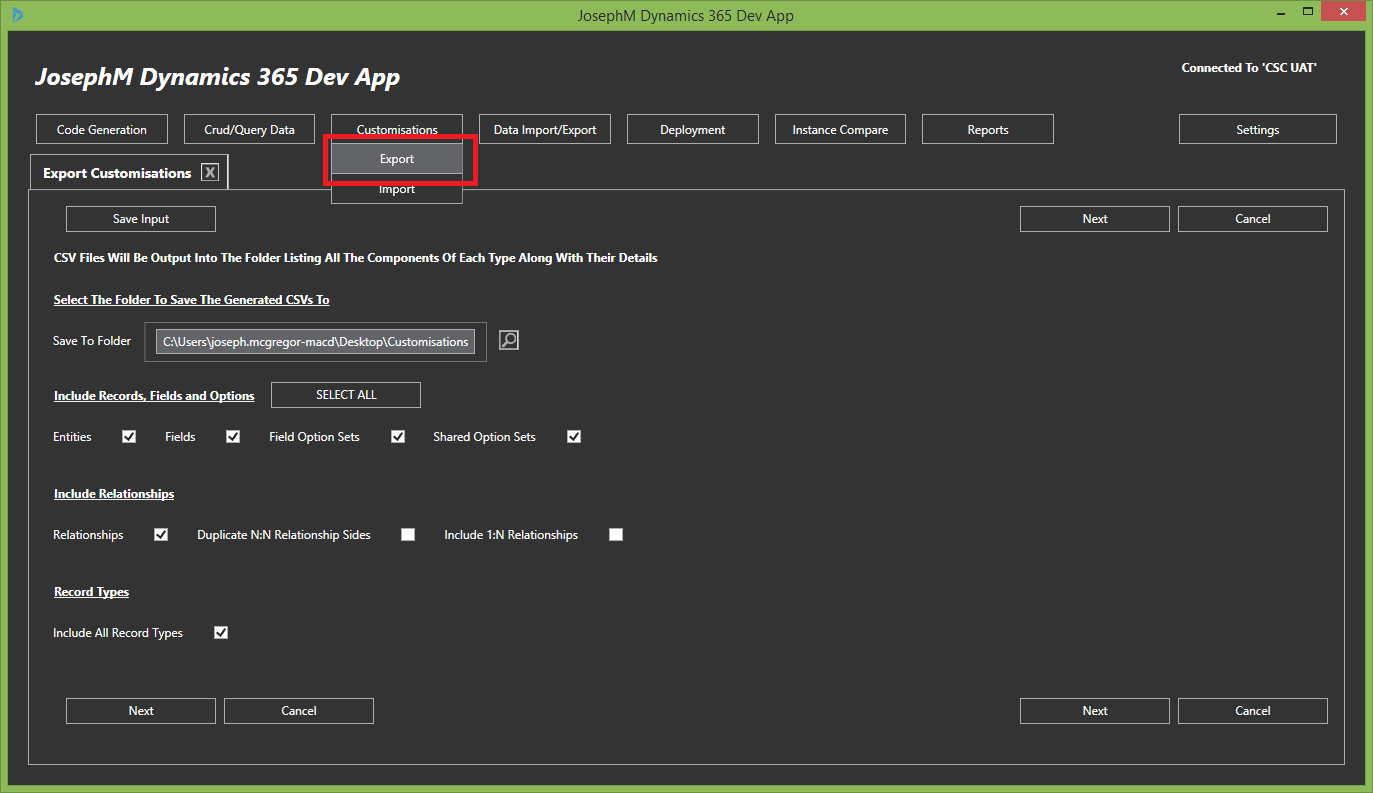Expand the Data Import/Export menu

coord(545,130)
